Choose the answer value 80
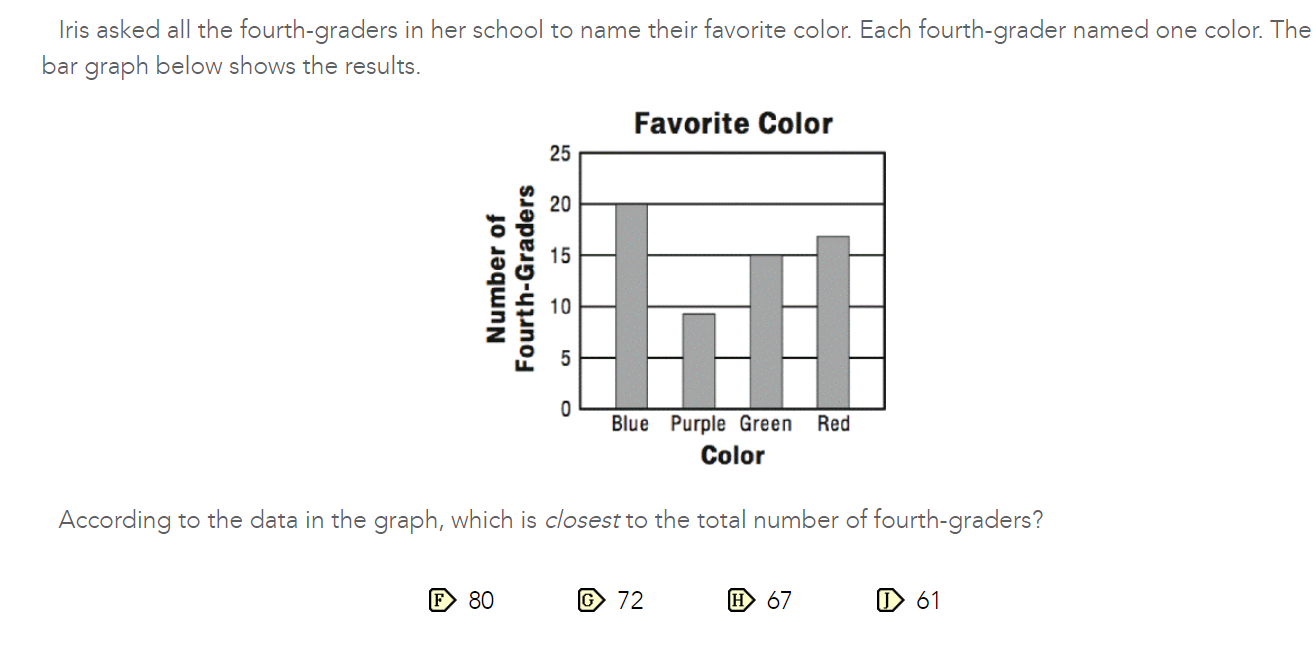The height and width of the screenshot is (670, 1316). pyautogui.click(x=481, y=600)
